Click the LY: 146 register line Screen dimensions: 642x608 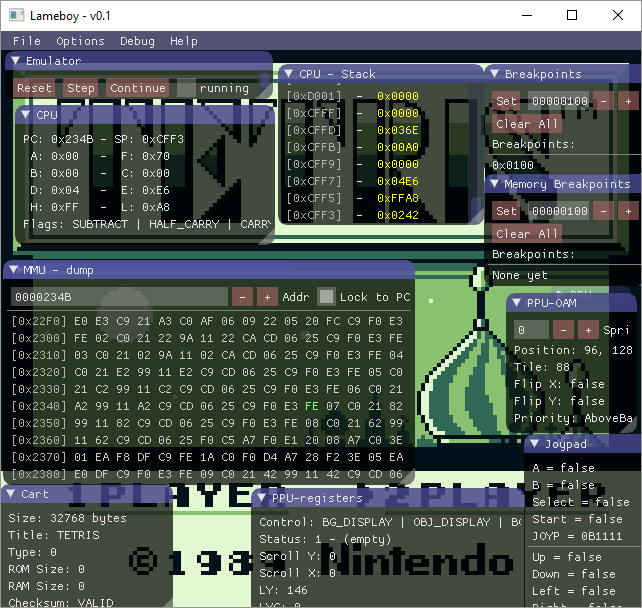(283, 590)
